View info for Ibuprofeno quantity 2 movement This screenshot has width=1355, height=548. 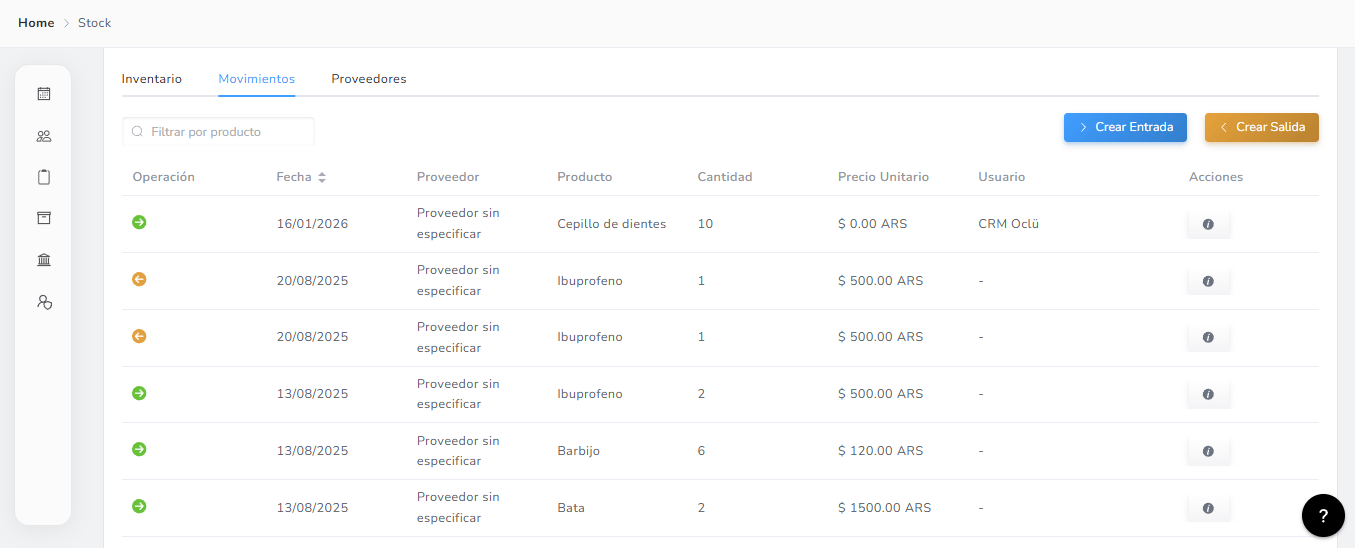pos(1208,394)
